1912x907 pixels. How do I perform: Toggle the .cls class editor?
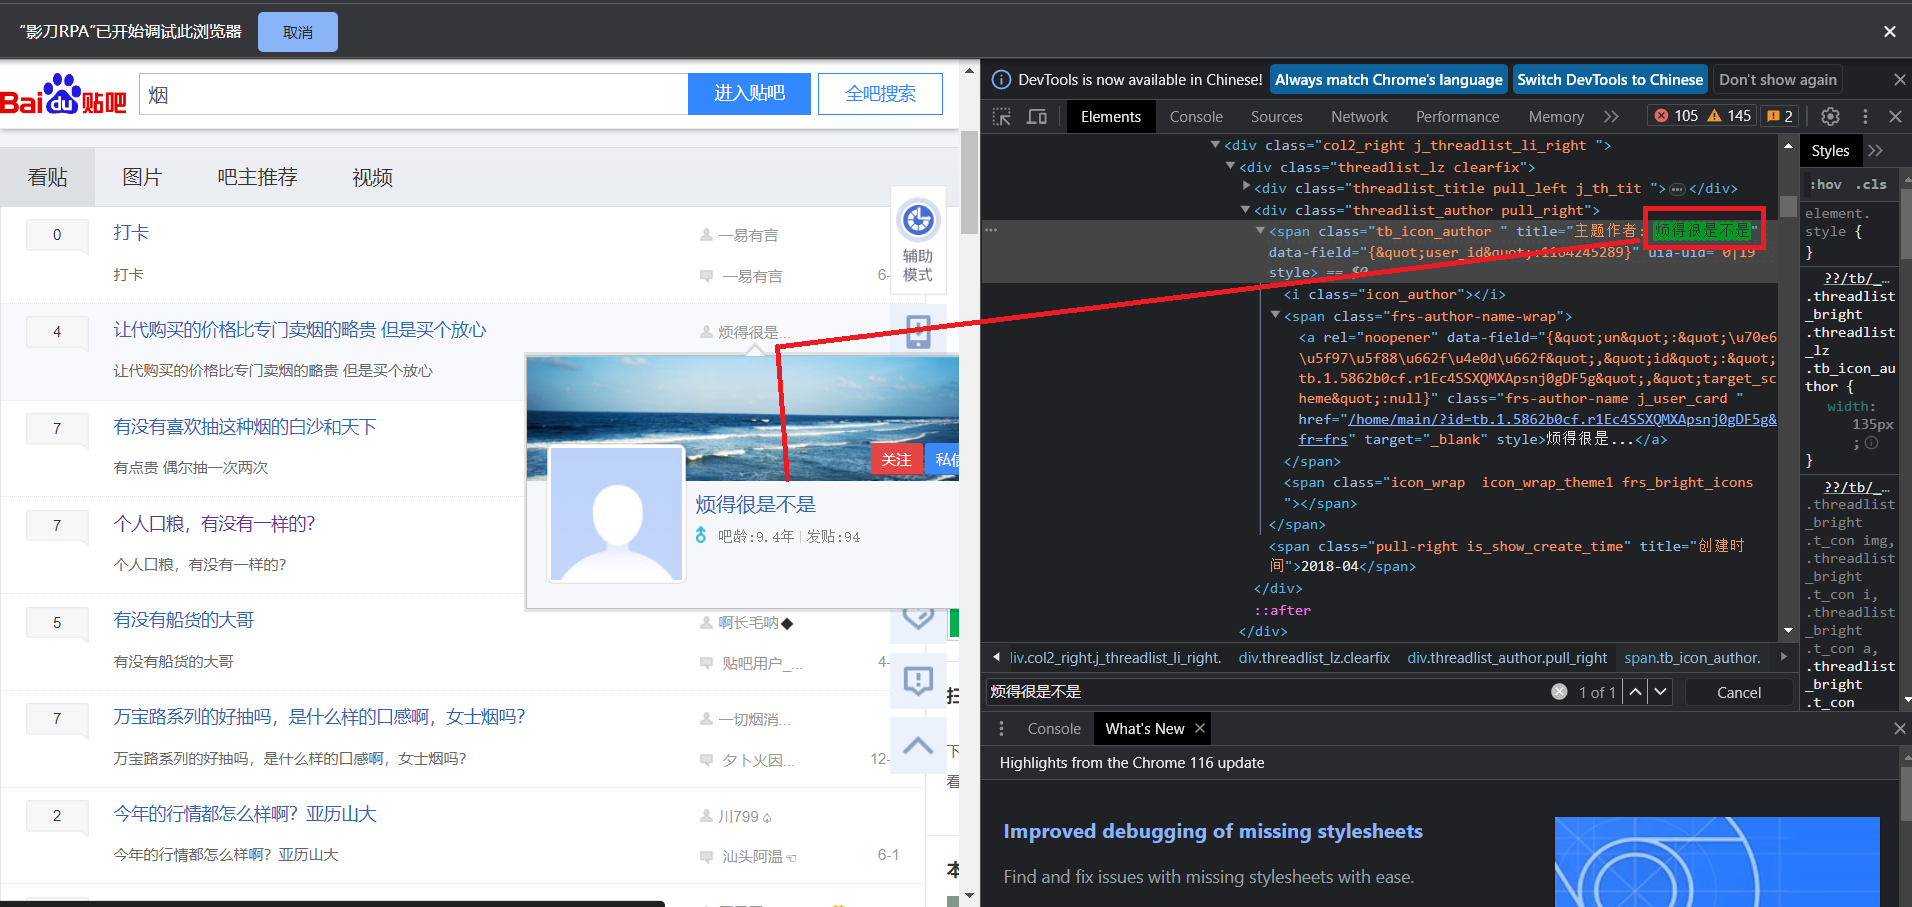click(1871, 185)
